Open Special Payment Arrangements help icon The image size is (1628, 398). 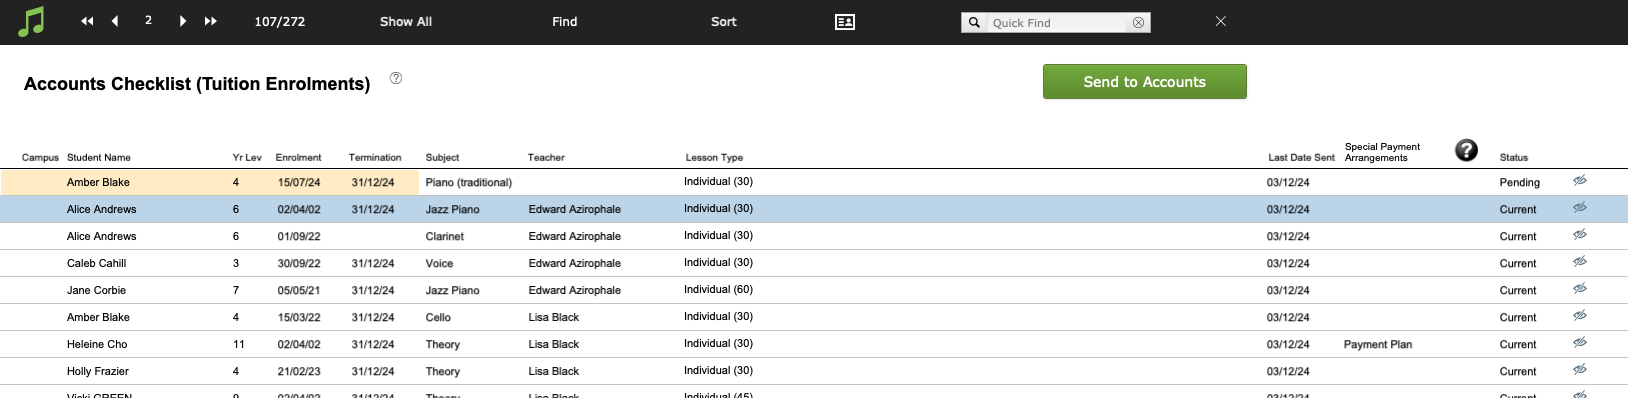[x=1466, y=150]
